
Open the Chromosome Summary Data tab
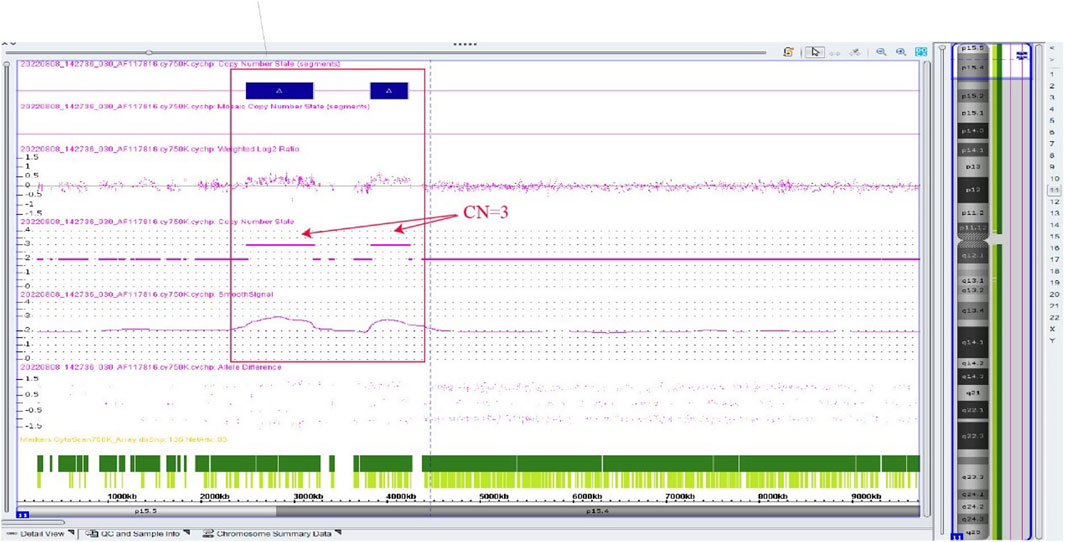point(272,534)
